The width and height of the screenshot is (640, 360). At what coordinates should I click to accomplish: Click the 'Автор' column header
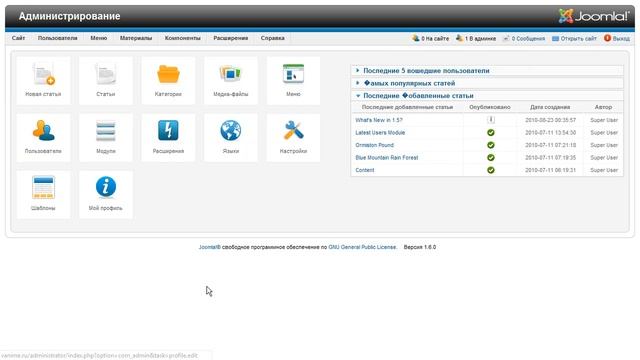tap(603, 107)
